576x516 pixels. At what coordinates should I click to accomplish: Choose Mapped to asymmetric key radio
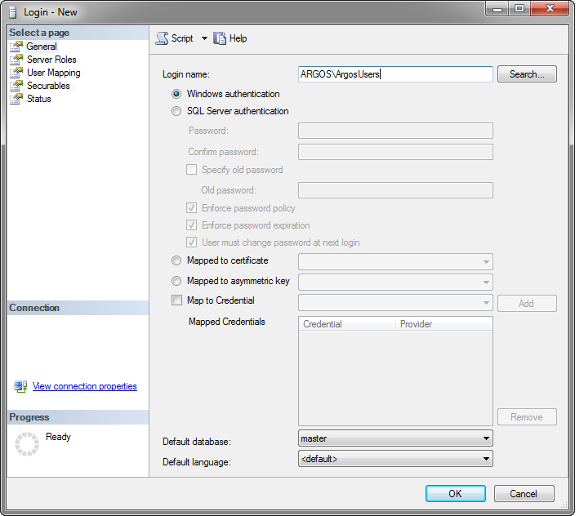point(176,281)
